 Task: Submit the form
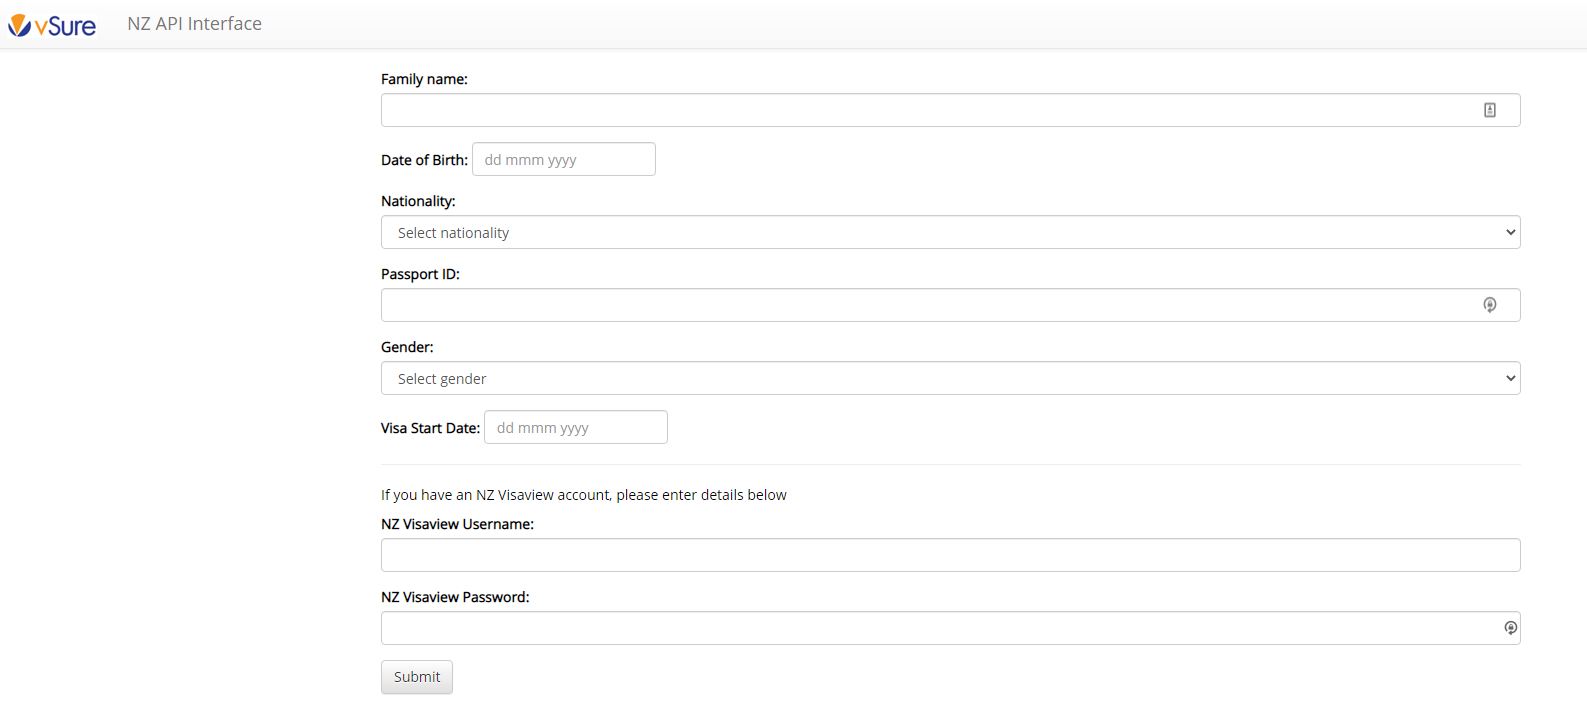(x=417, y=677)
